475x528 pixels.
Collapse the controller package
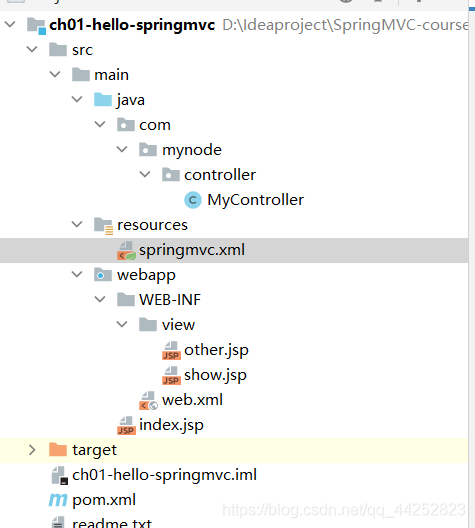click(x=145, y=174)
